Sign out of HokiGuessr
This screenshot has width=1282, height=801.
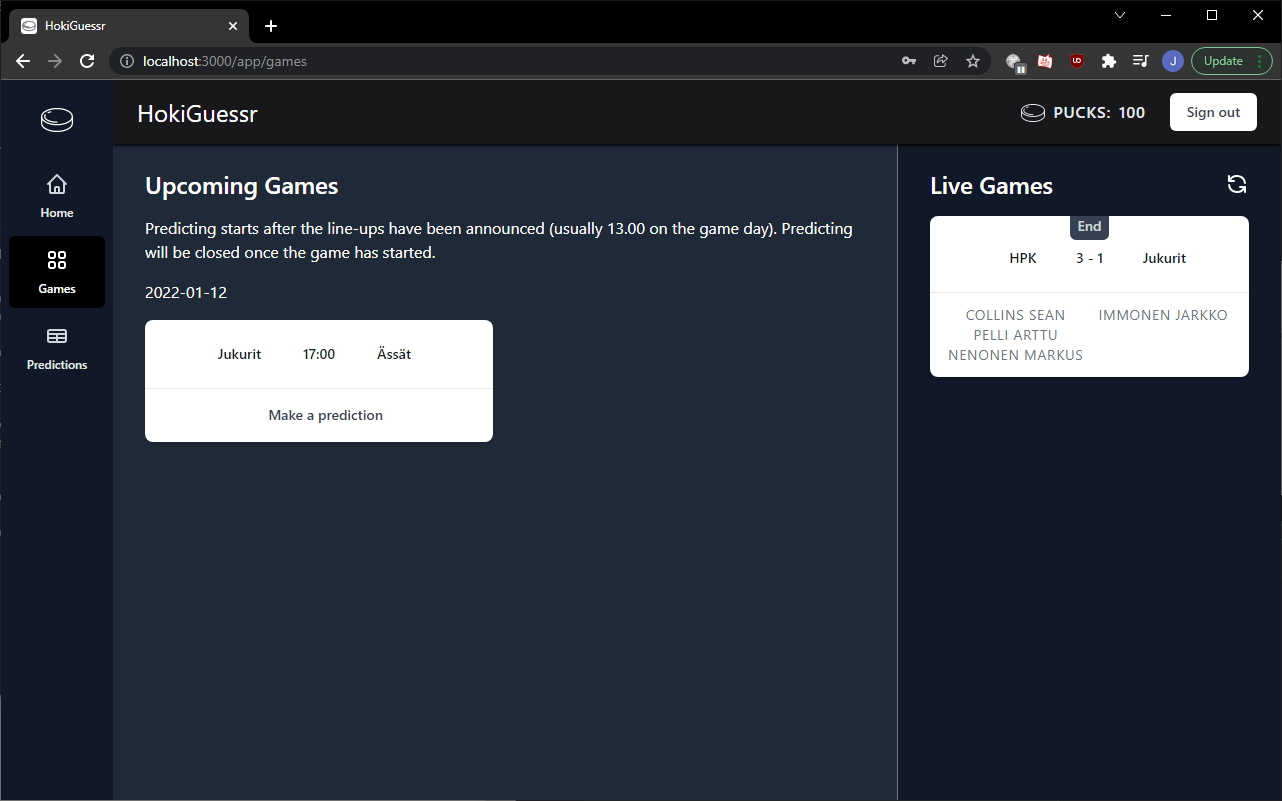(x=1213, y=111)
